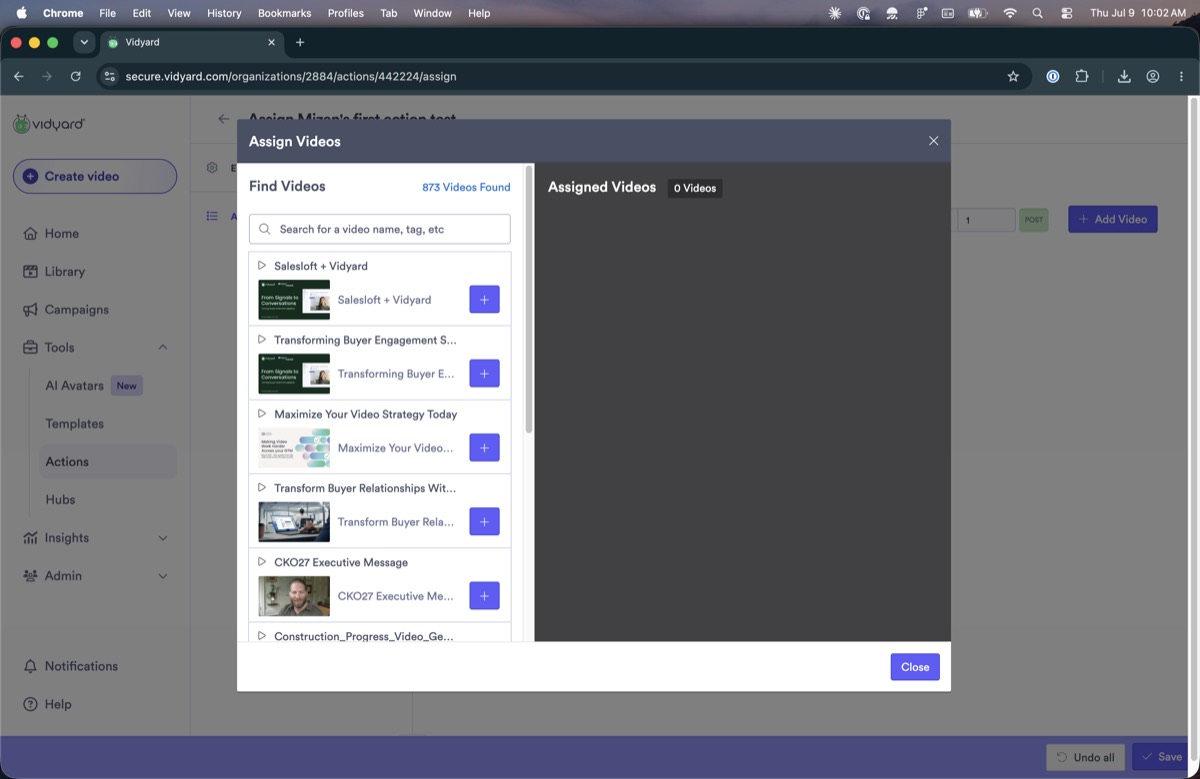Image resolution: width=1200 pixels, height=779 pixels.
Task: Add CKO27 Executive Message video with plus
Action: [484, 595]
